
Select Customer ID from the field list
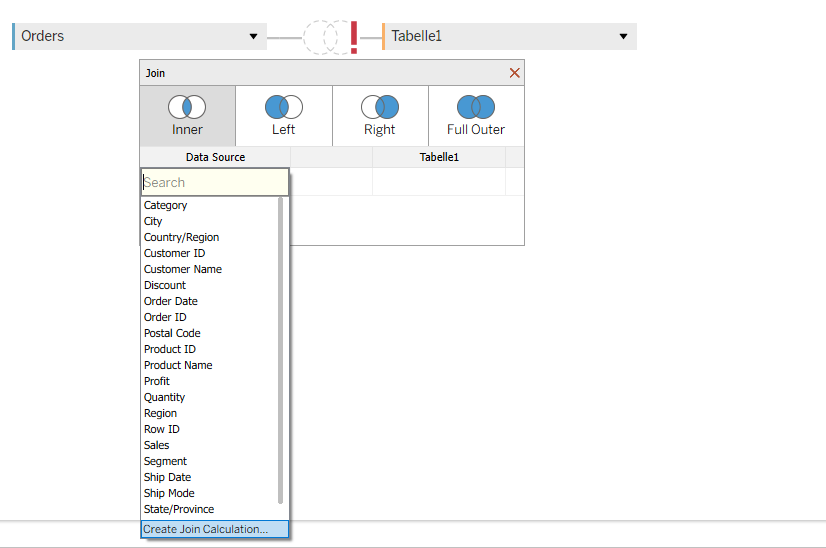173,253
